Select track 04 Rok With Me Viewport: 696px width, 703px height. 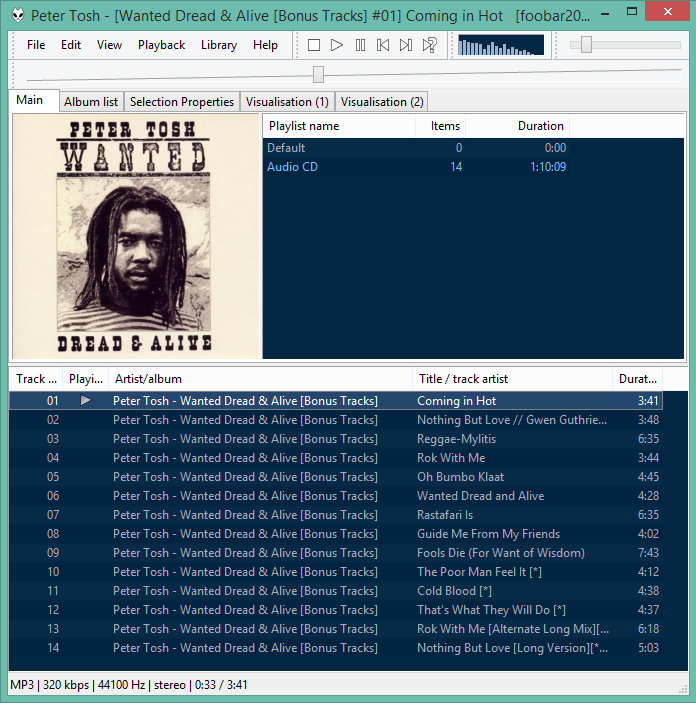pos(335,458)
